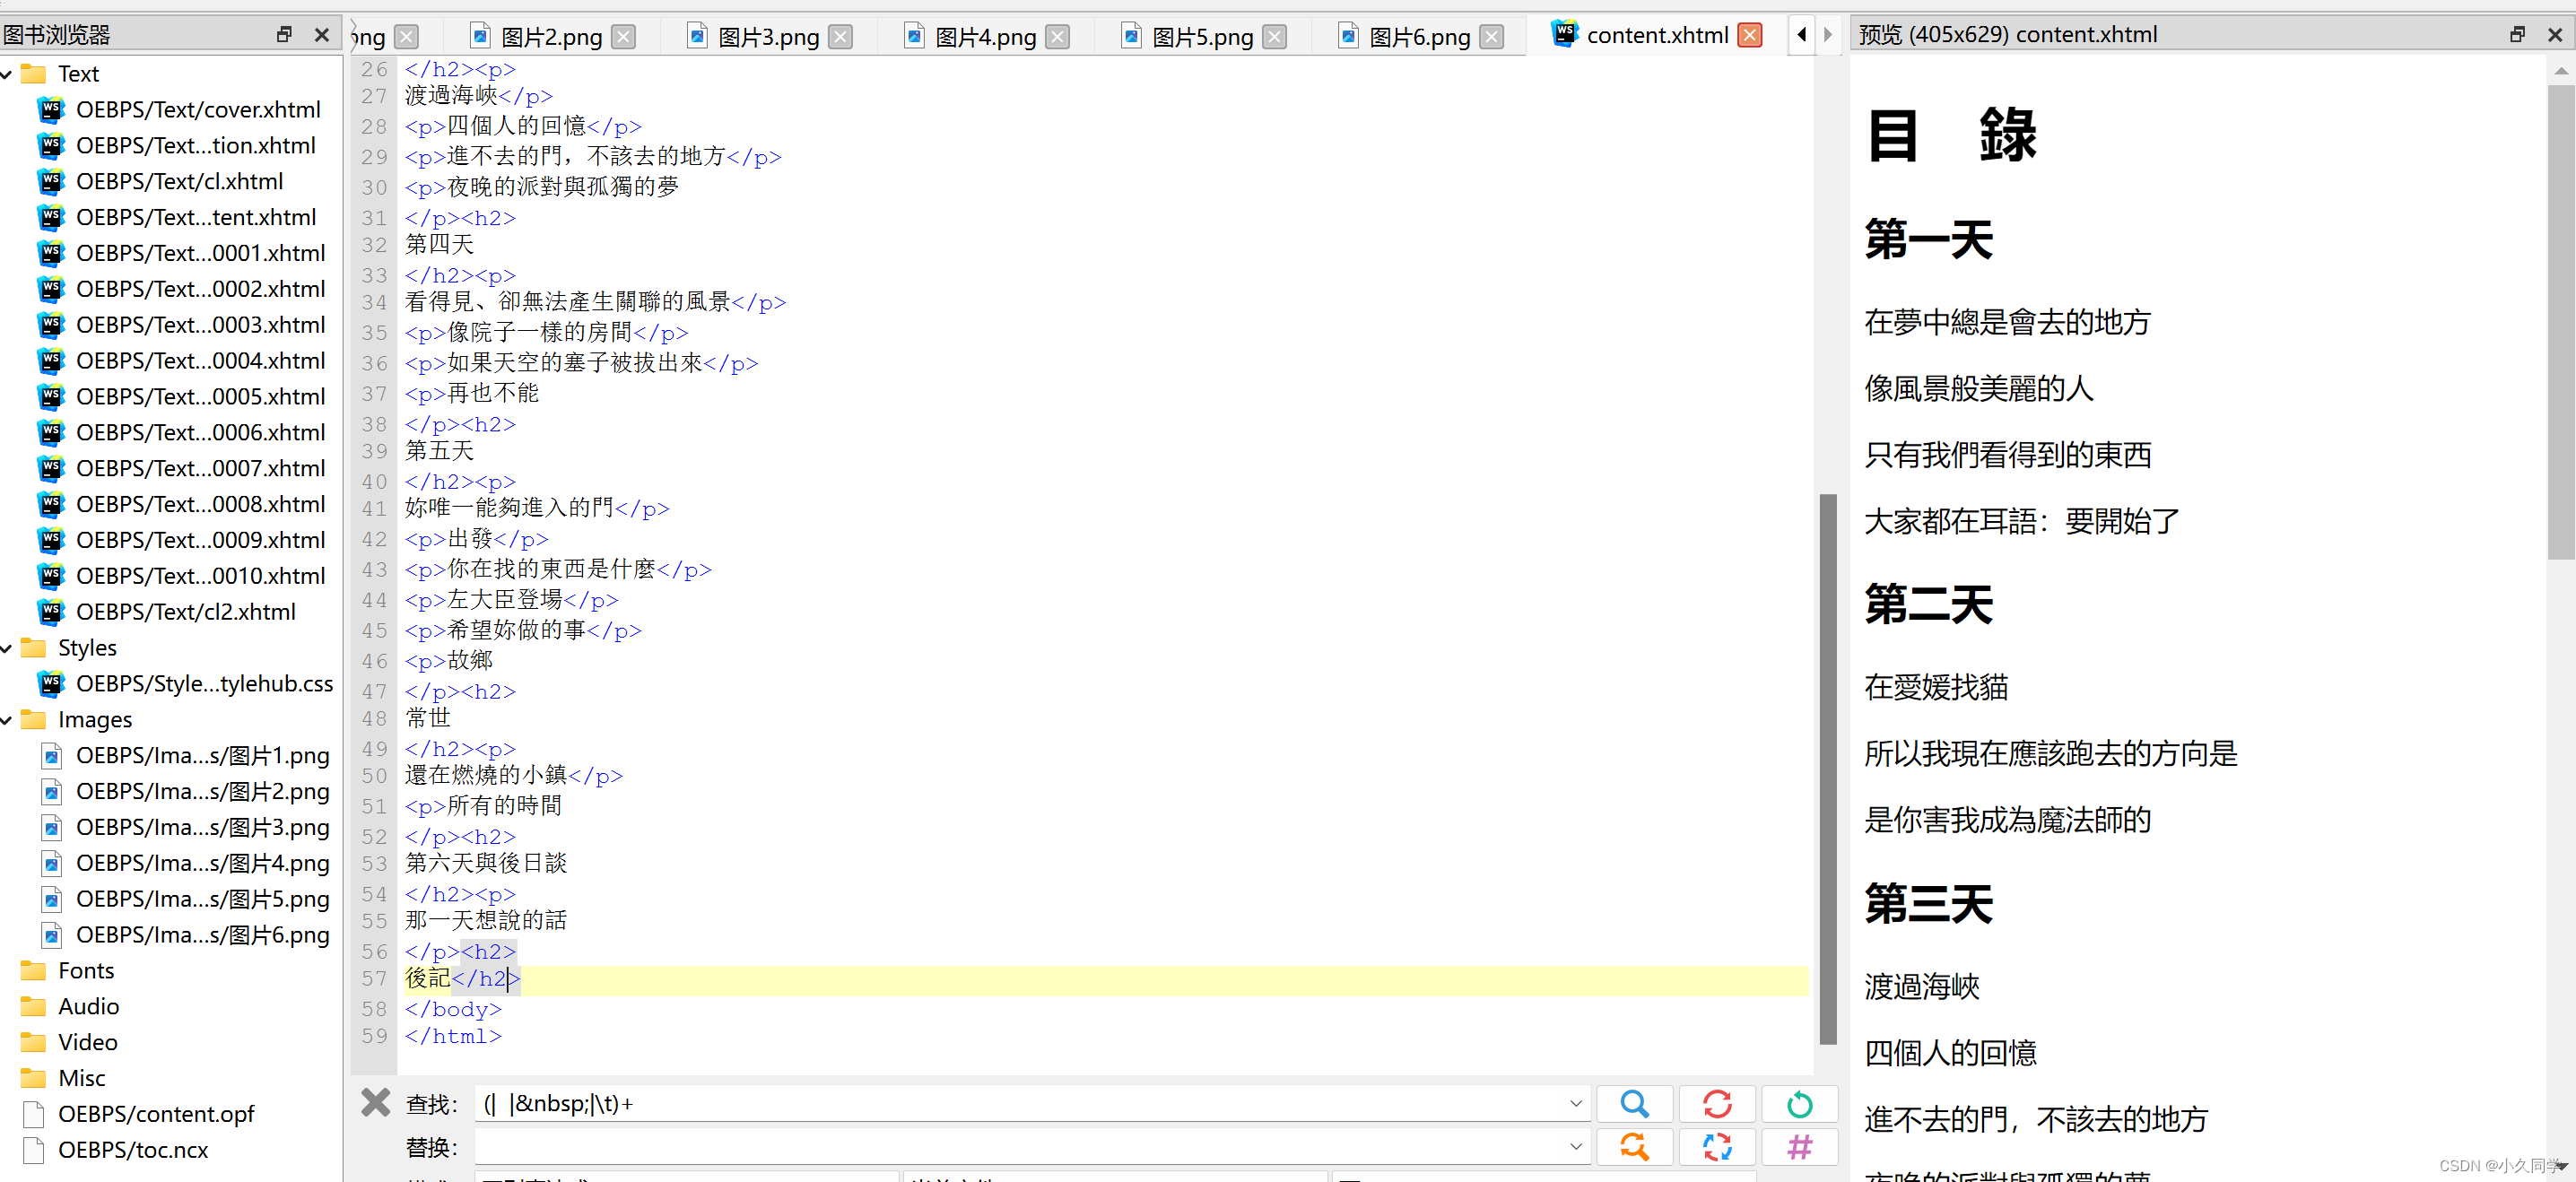Click the blue-red Replace All icon
Screen dimensions: 2576x1182
point(1717,1146)
